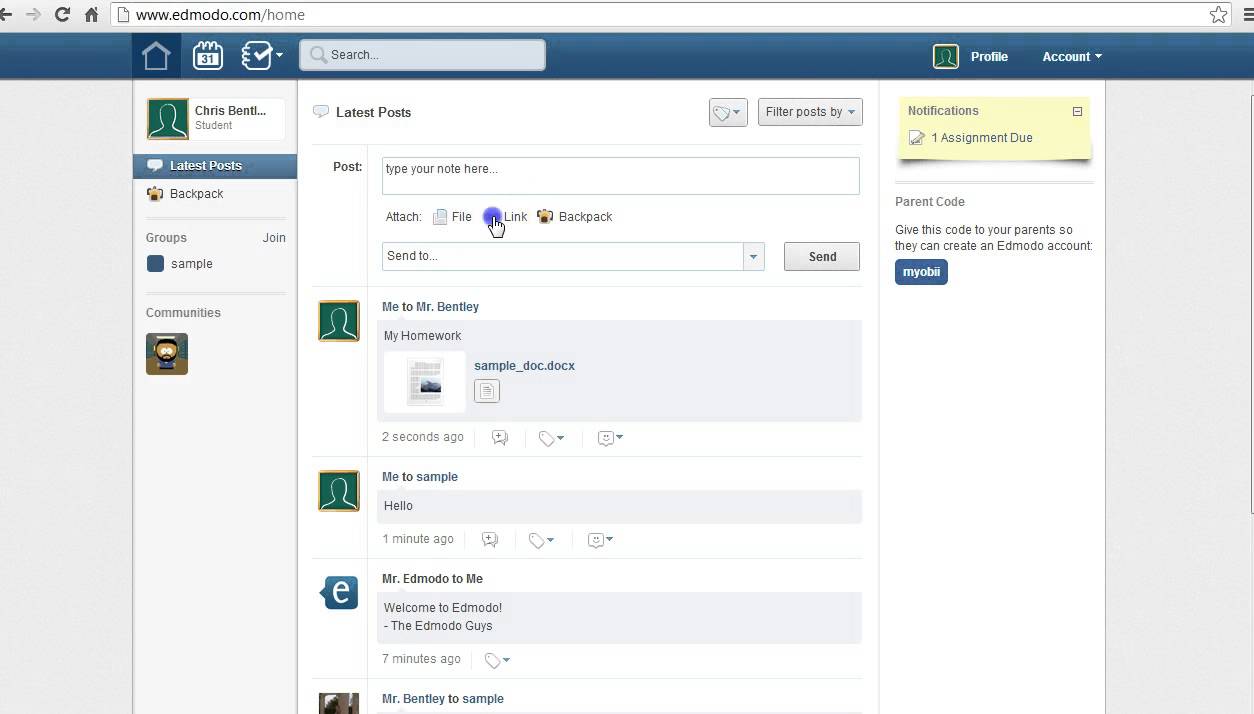Click the 2 seconds ago timestamp
Image resolution: width=1254 pixels, height=714 pixels.
click(423, 438)
